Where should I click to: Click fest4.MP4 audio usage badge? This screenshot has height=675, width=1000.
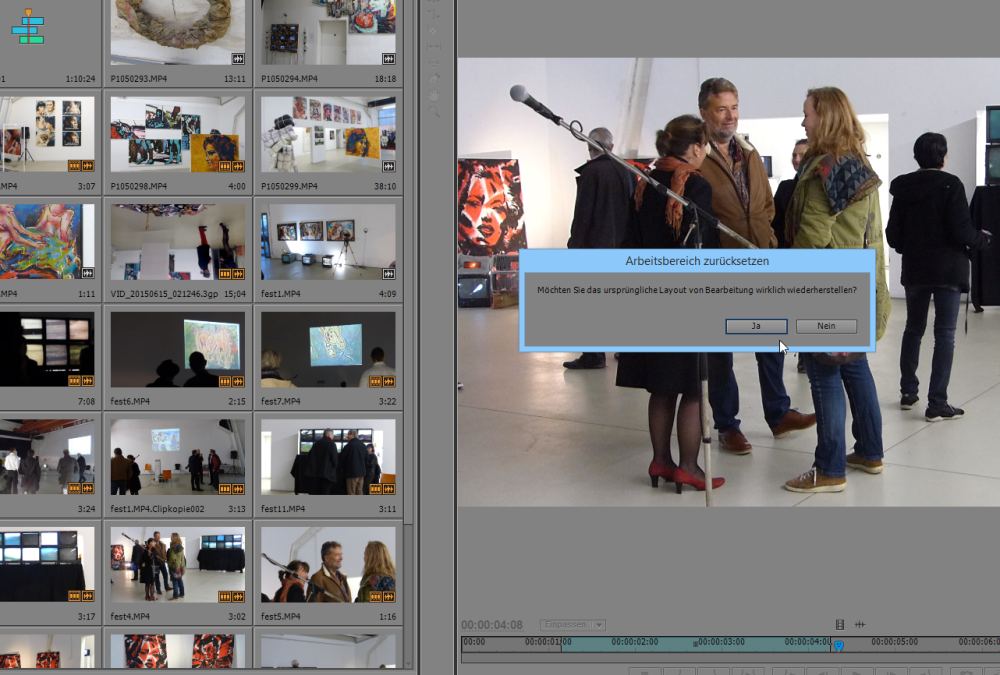pyautogui.click(x=238, y=597)
